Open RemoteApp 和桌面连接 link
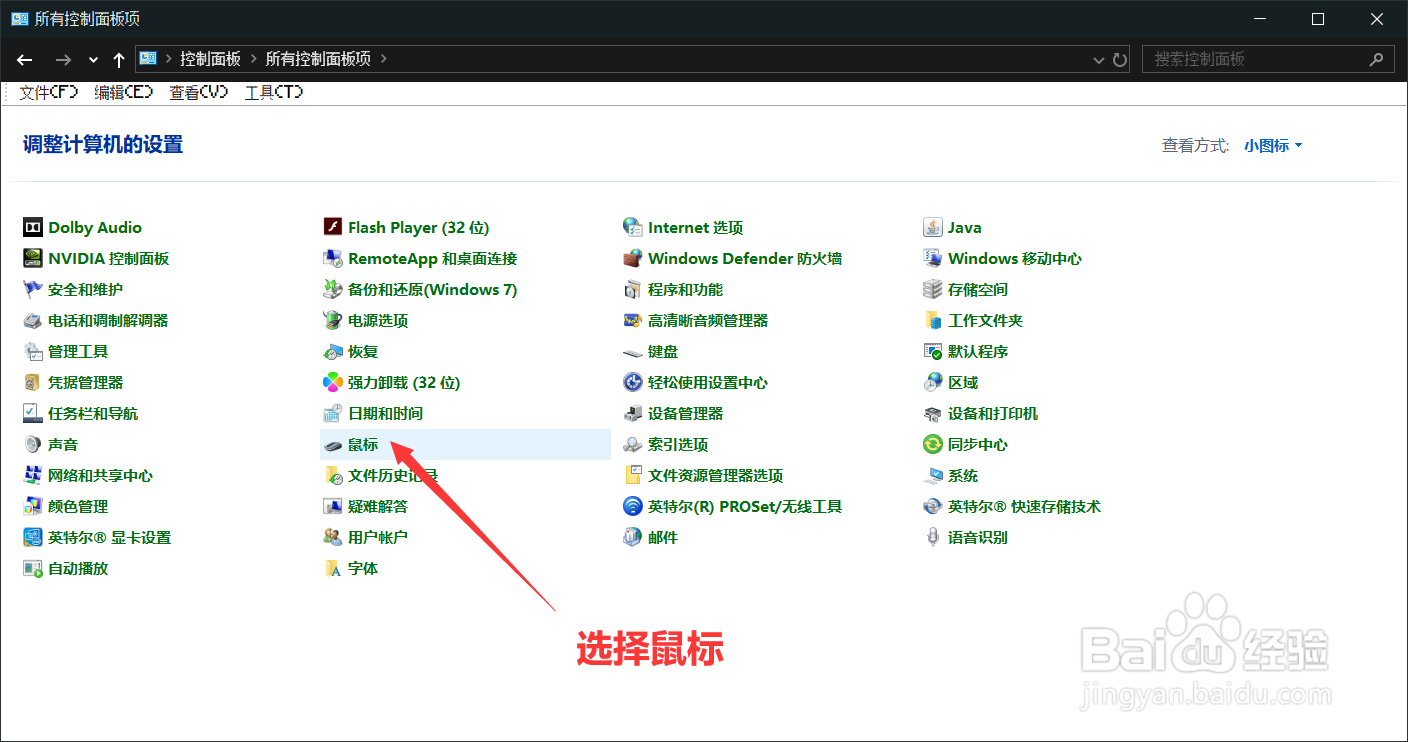The height and width of the screenshot is (742, 1408). pyautogui.click(x=432, y=258)
